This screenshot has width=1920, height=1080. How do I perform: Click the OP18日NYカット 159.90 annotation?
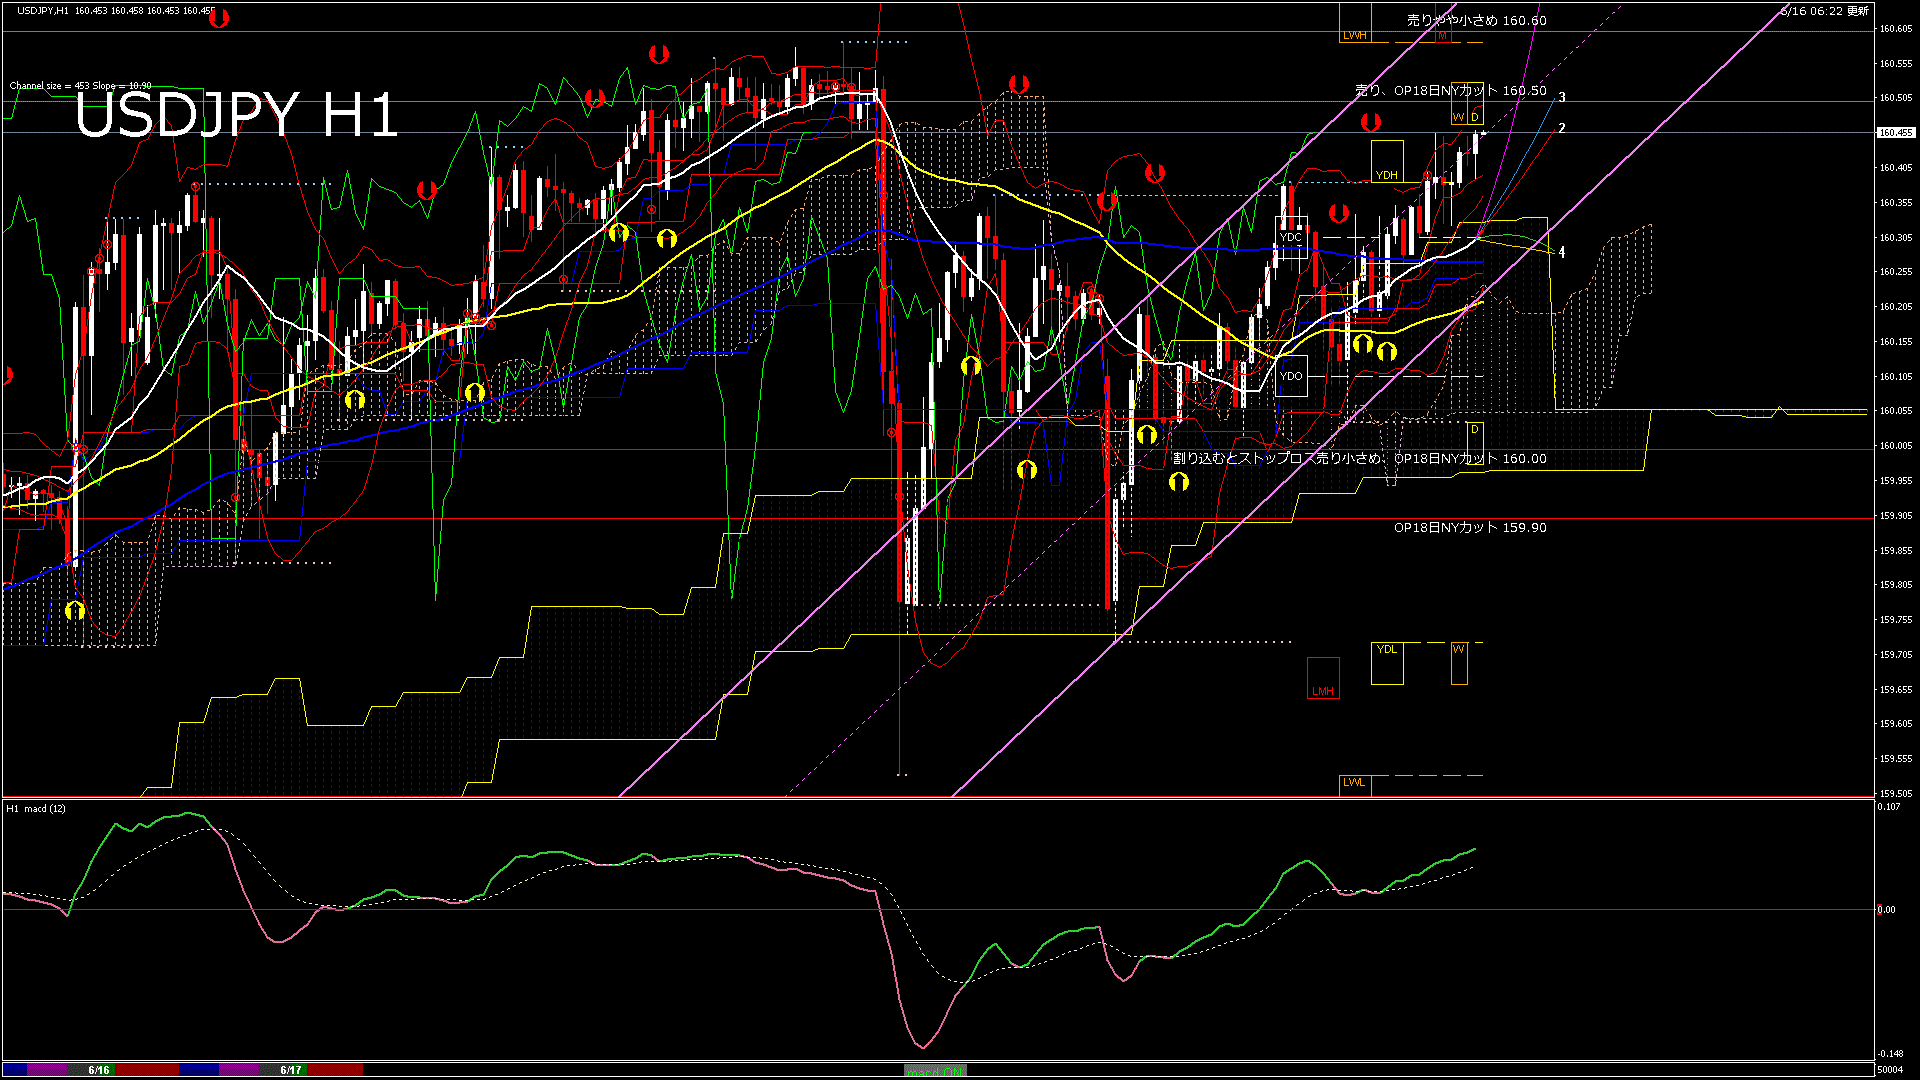[x=1470, y=527]
